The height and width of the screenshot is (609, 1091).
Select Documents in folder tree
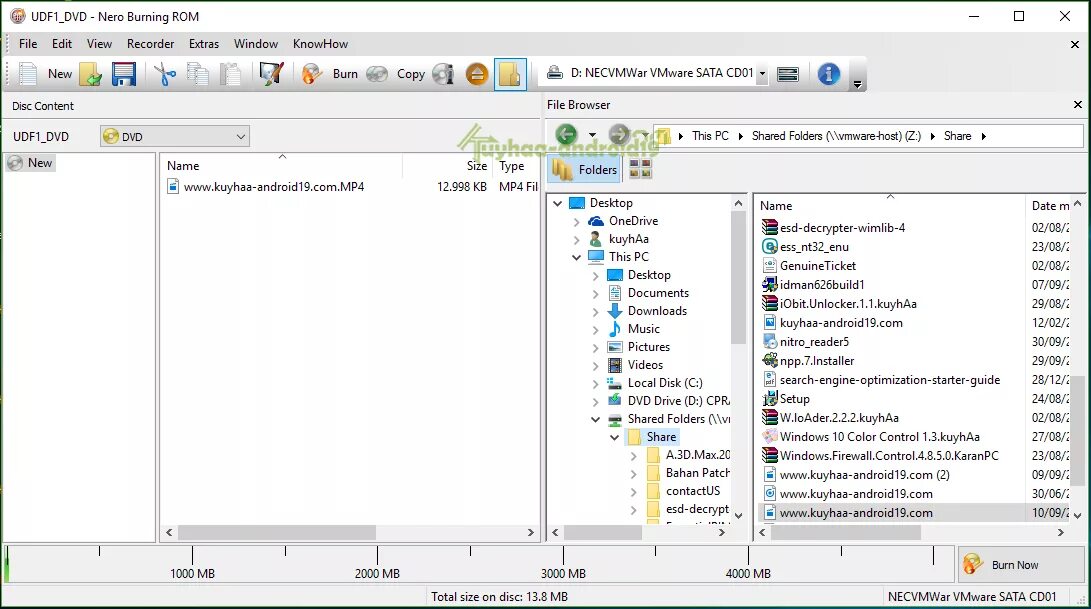pos(658,293)
